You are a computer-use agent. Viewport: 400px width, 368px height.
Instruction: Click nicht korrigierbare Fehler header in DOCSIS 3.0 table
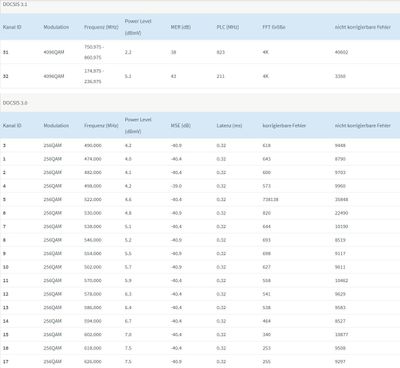363,126
